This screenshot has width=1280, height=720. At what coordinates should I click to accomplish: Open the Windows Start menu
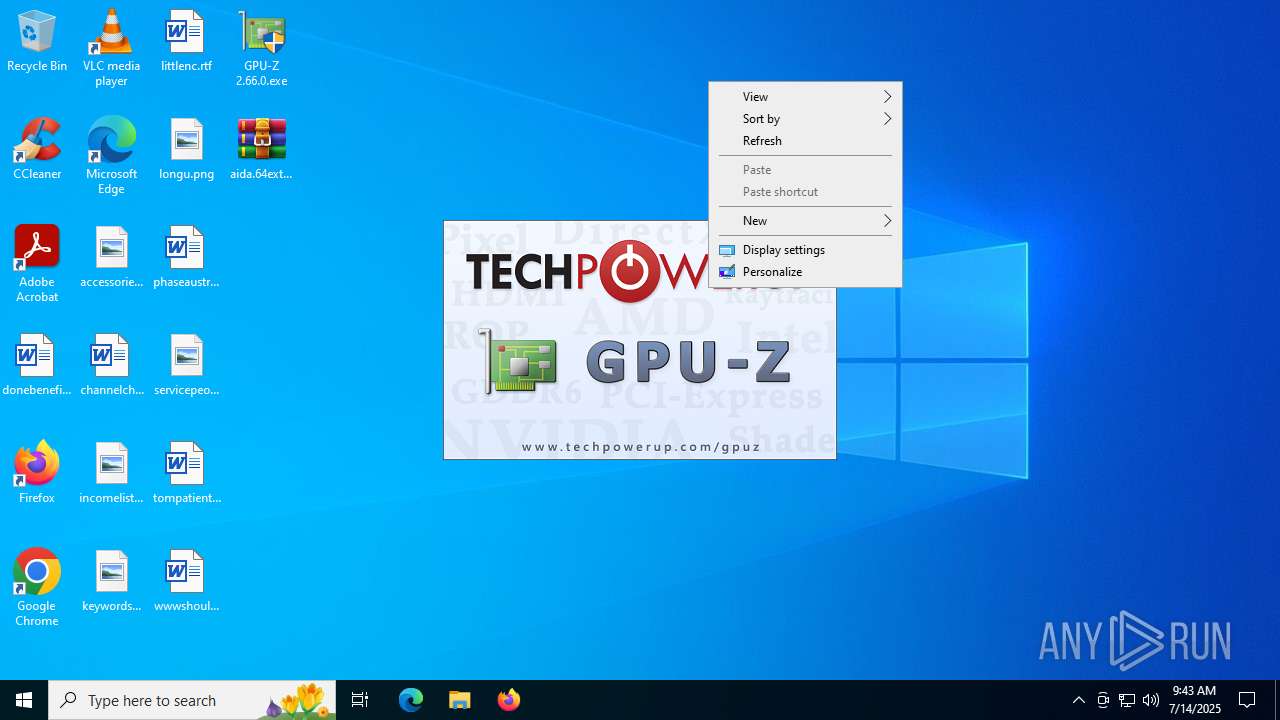[x=24, y=700]
